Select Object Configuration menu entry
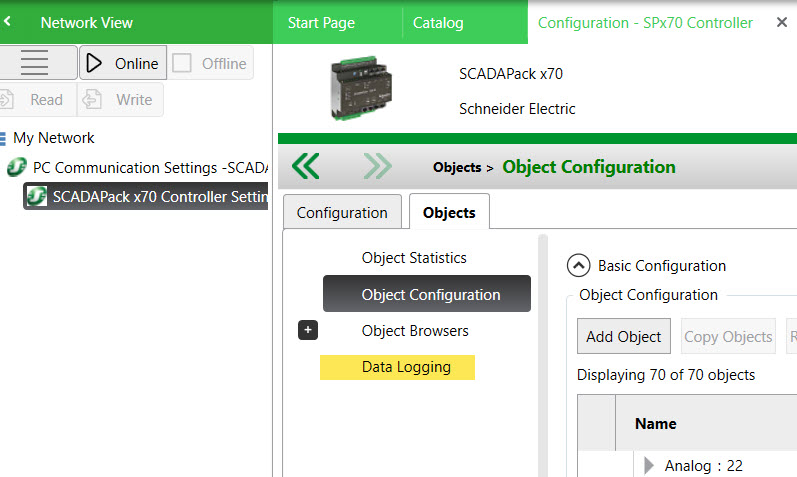 [427, 294]
